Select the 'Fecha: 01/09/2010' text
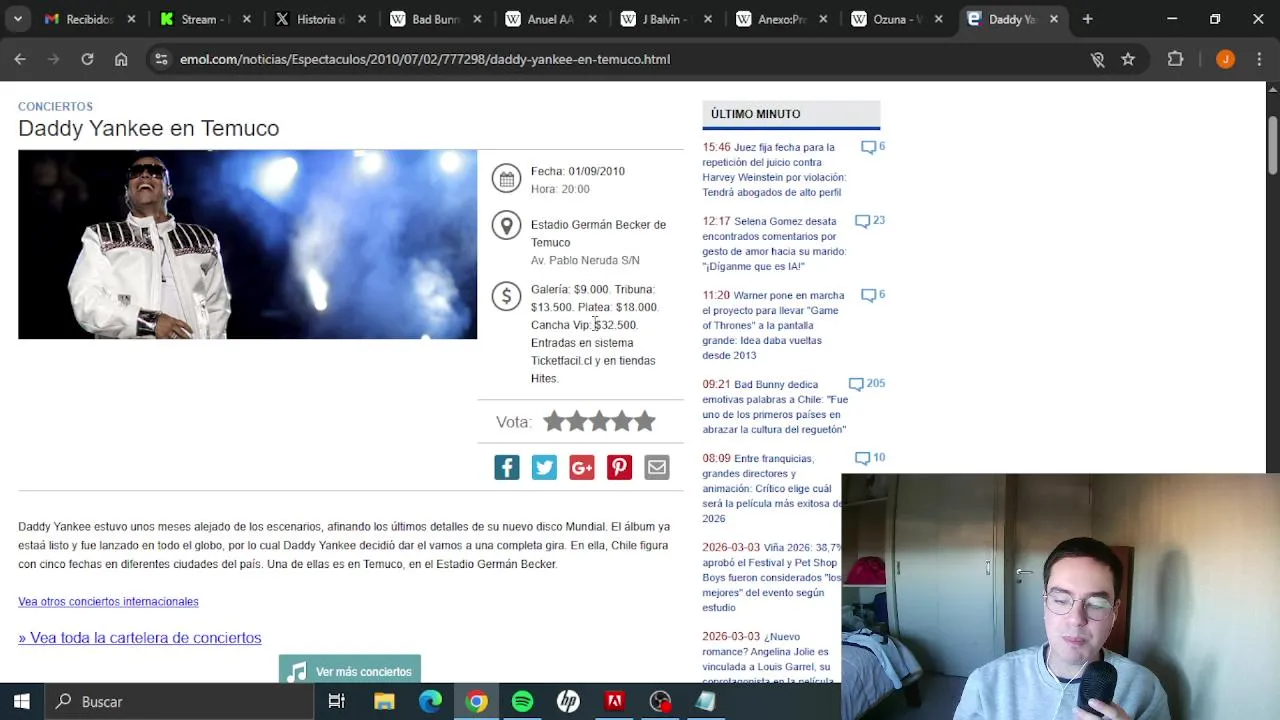Viewport: 1280px width, 720px height. pos(577,171)
